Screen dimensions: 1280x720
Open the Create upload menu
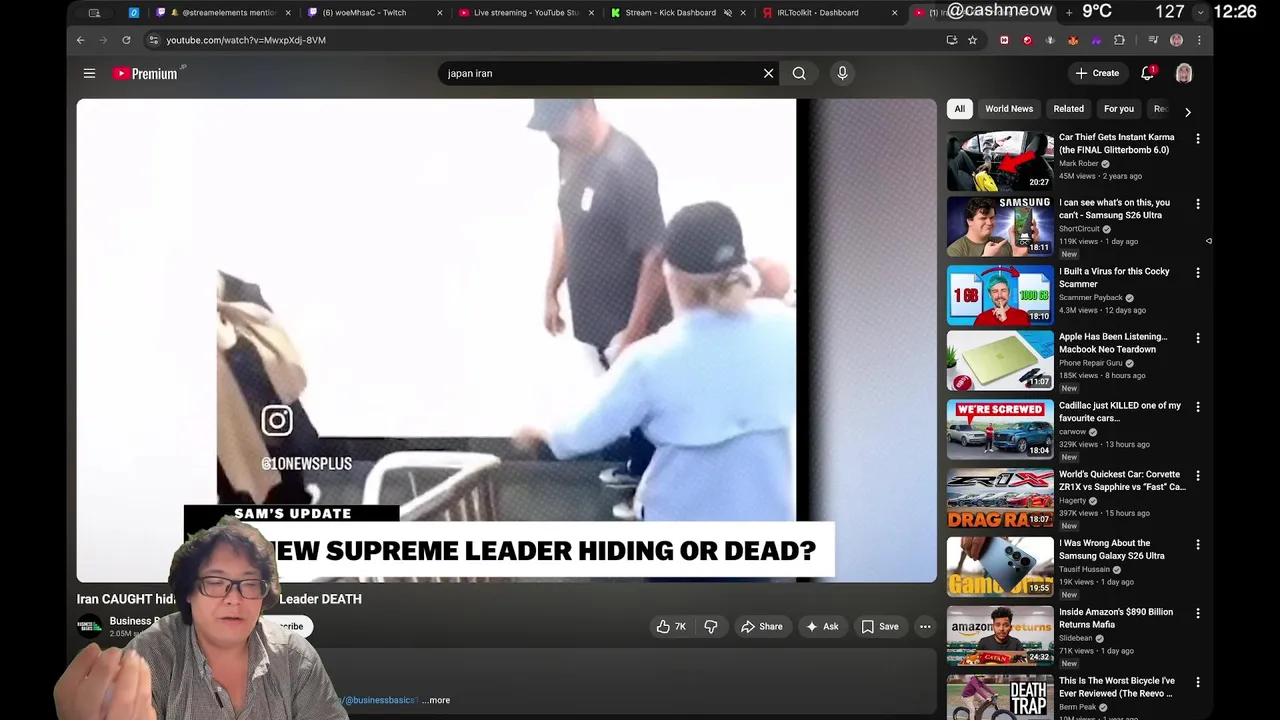pos(1097,73)
